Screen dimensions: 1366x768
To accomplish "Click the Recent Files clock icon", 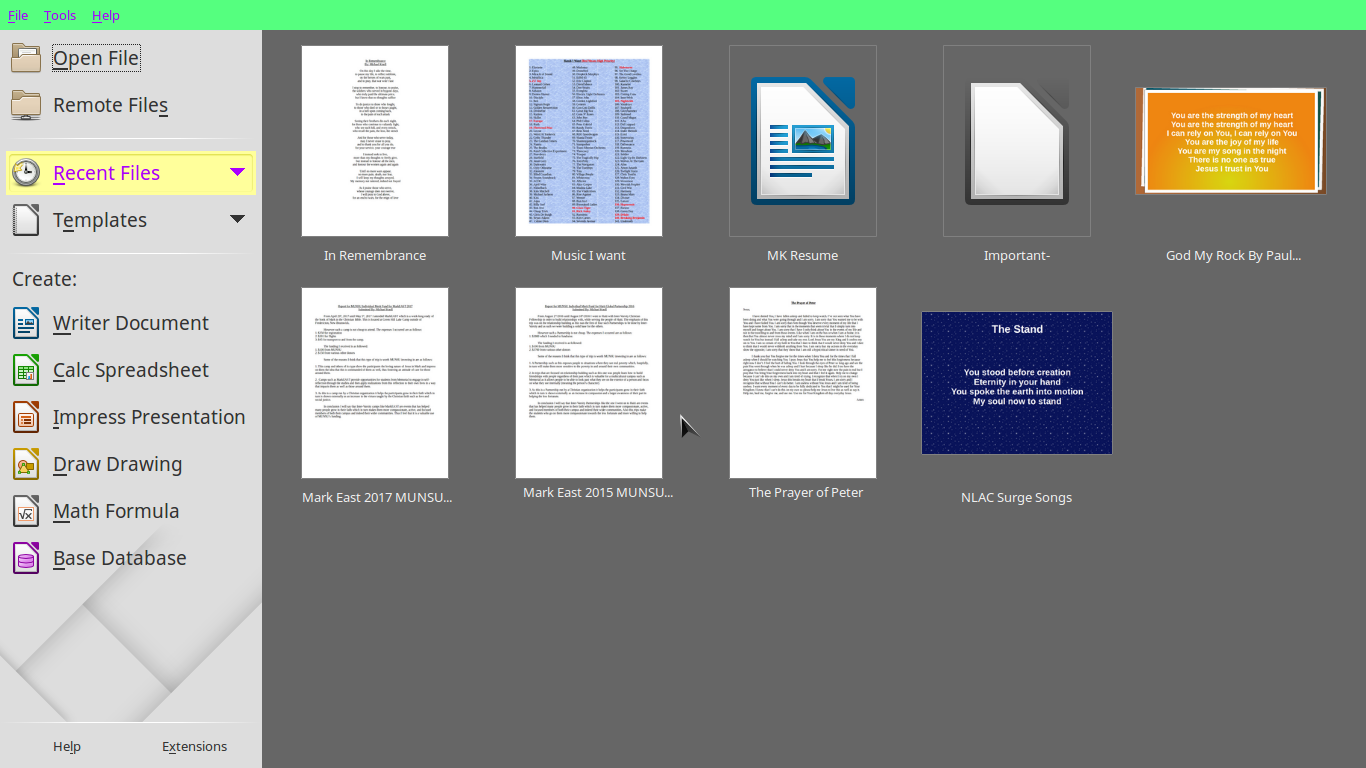I will click(26, 173).
